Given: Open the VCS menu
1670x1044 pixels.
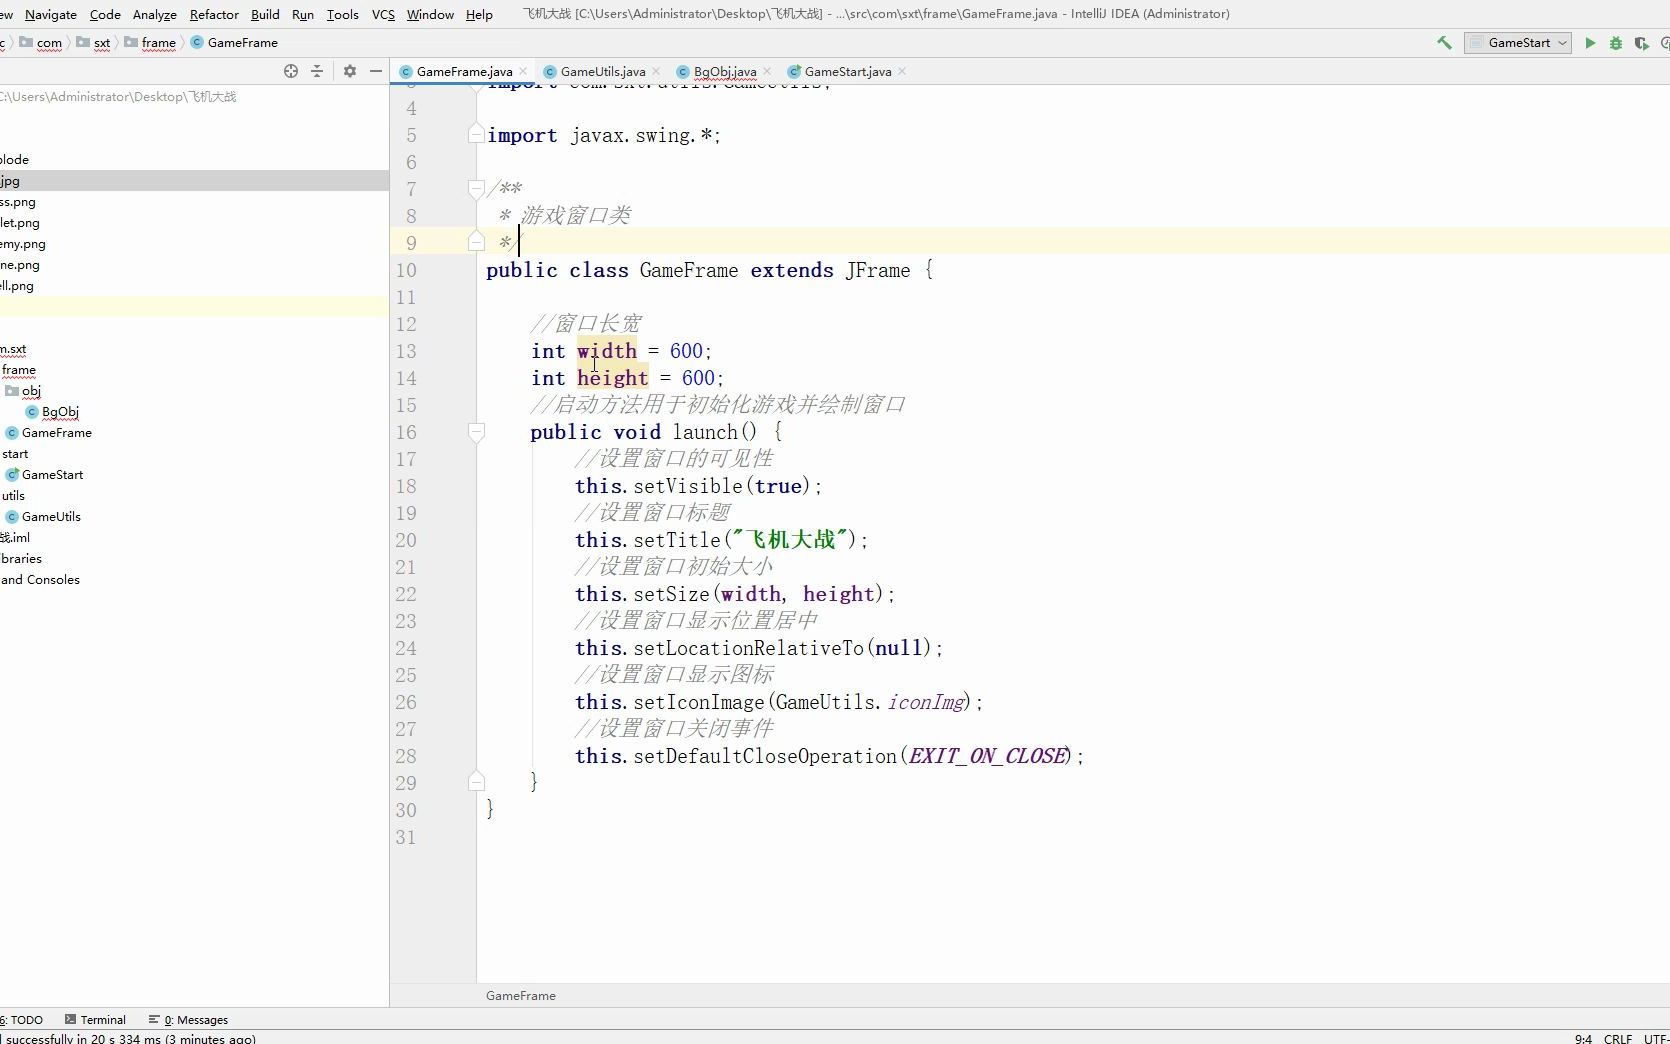Looking at the screenshot, I should coord(383,14).
